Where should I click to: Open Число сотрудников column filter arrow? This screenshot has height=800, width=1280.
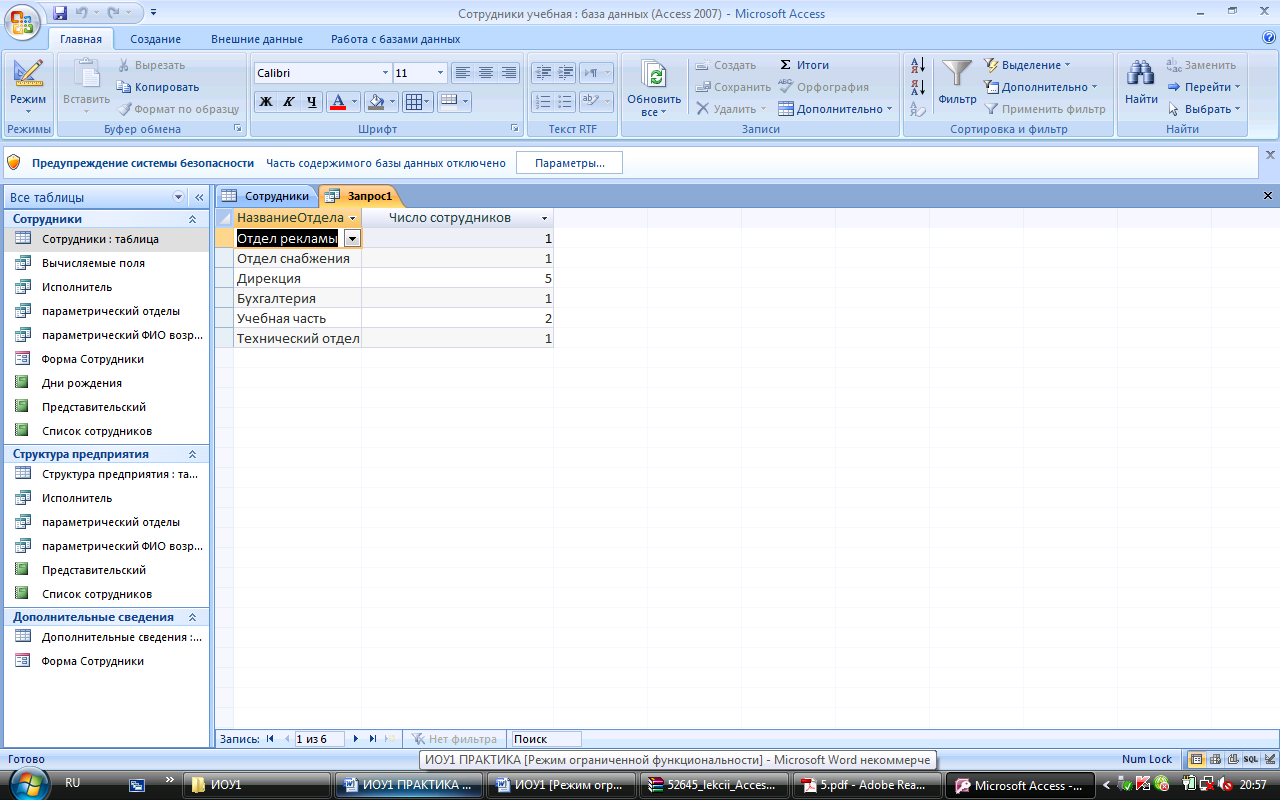pyautogui.click(x=545, y=218)
